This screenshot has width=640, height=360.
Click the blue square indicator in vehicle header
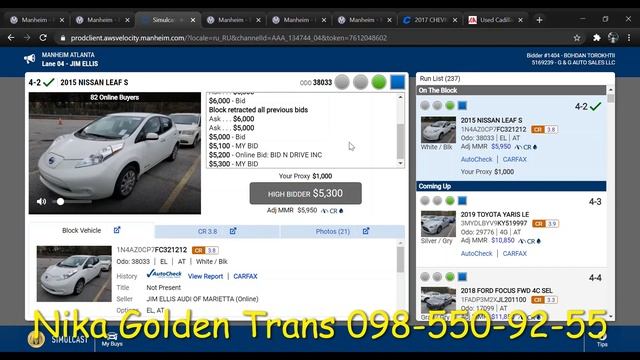[398, 82]
